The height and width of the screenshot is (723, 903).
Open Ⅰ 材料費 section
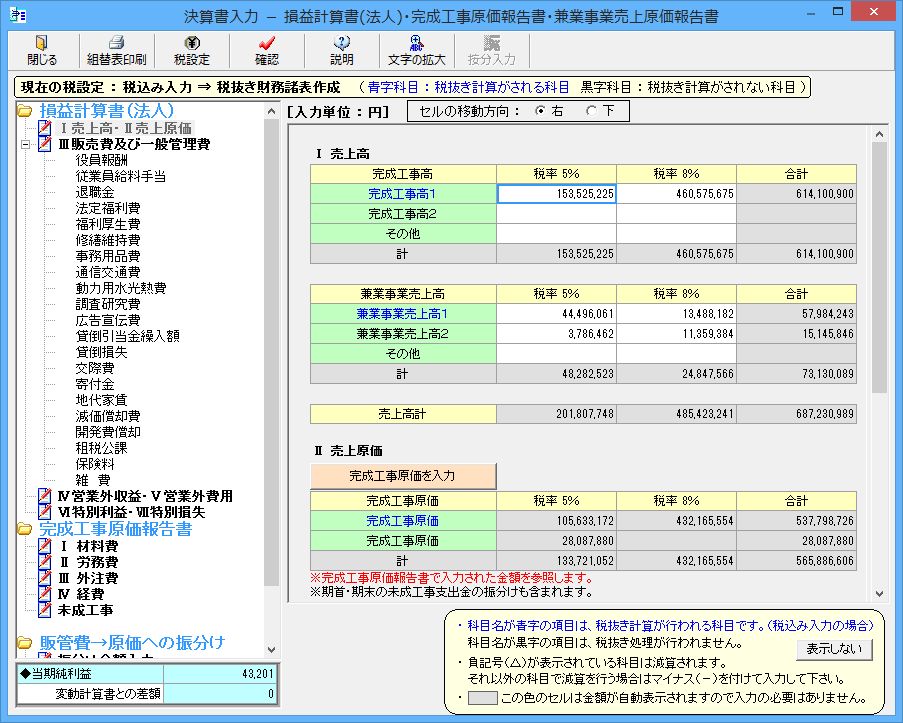tap(88, 546)
